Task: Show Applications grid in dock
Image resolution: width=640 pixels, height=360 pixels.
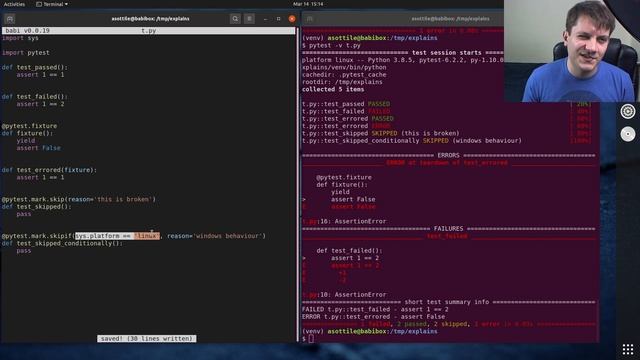Action: 628,349
